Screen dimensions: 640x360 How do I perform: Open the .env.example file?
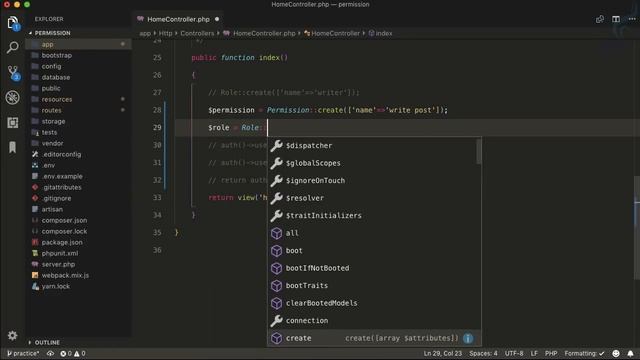coord(62,176)
